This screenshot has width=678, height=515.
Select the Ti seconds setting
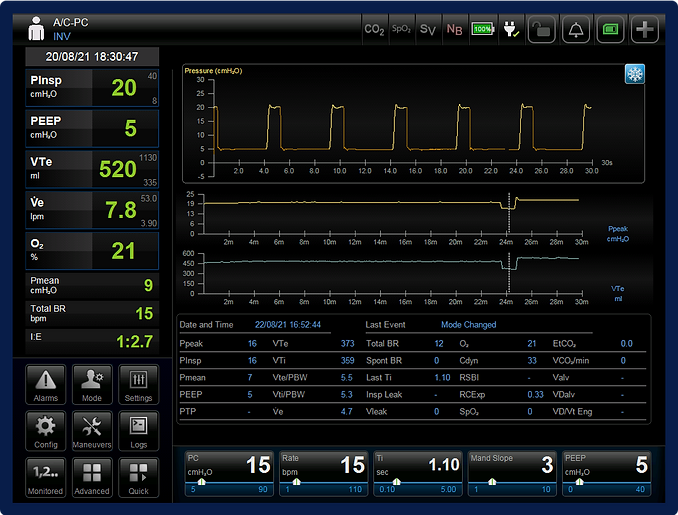[418, 473]
